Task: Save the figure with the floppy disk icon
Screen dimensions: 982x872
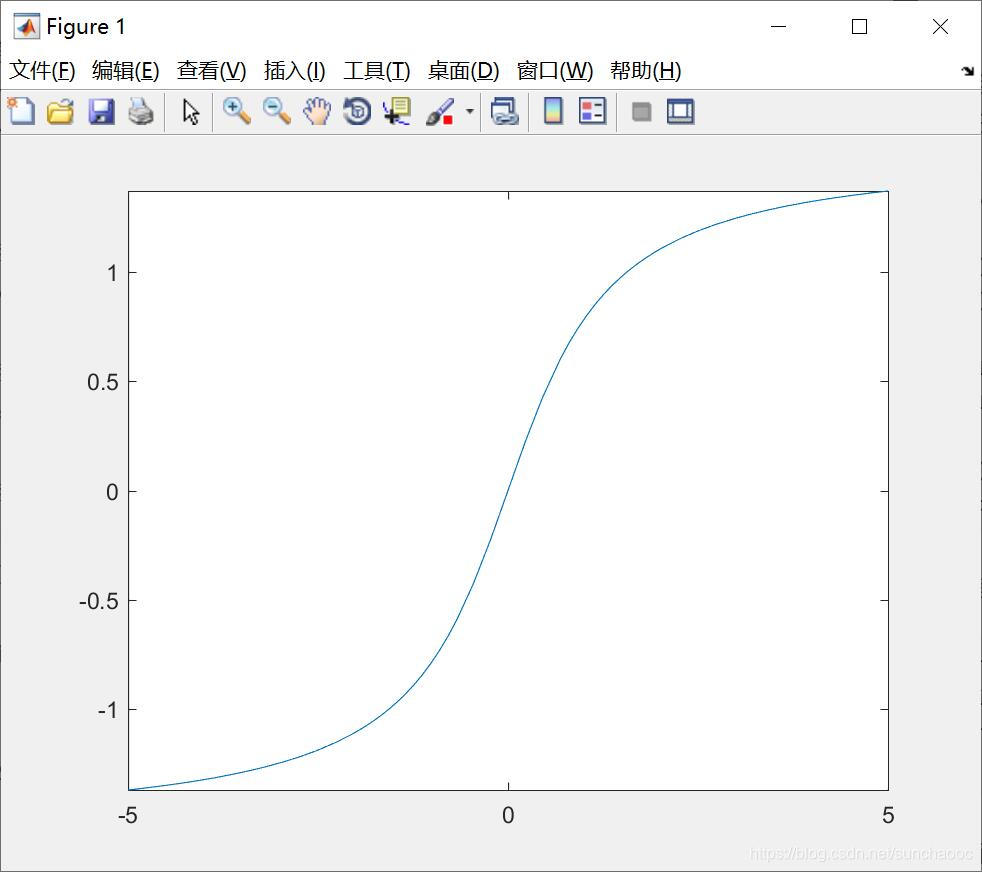Action: tap(101, 112)
